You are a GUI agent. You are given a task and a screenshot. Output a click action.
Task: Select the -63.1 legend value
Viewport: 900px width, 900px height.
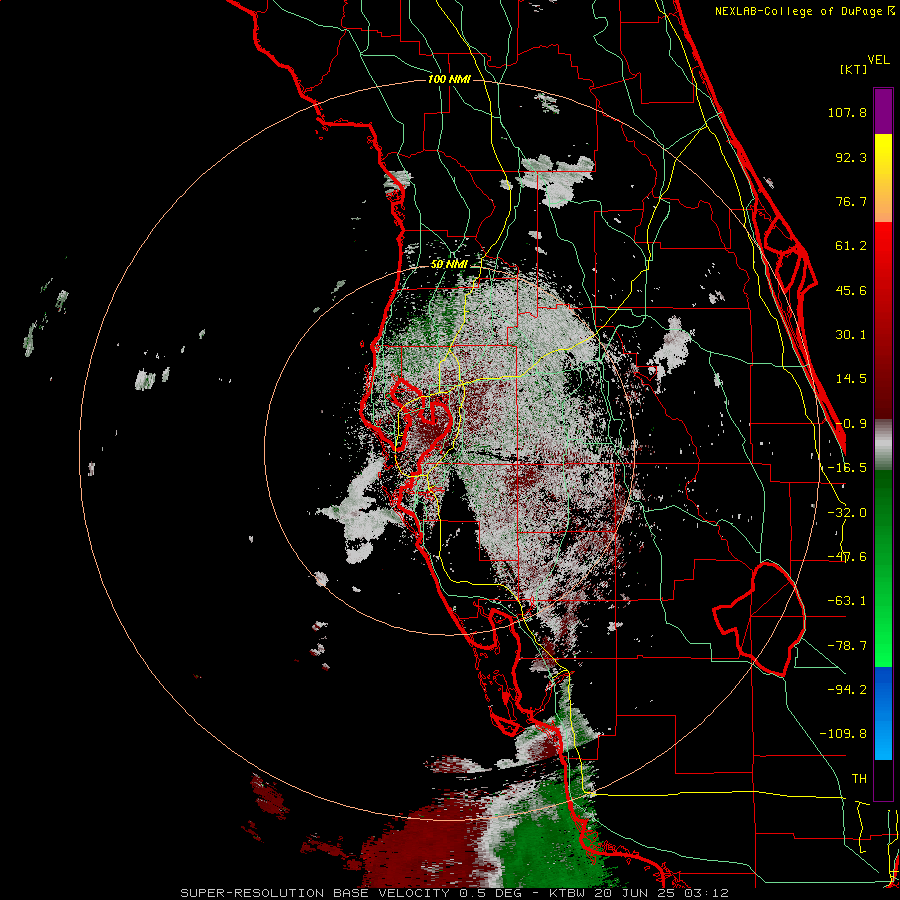[847, 601]
